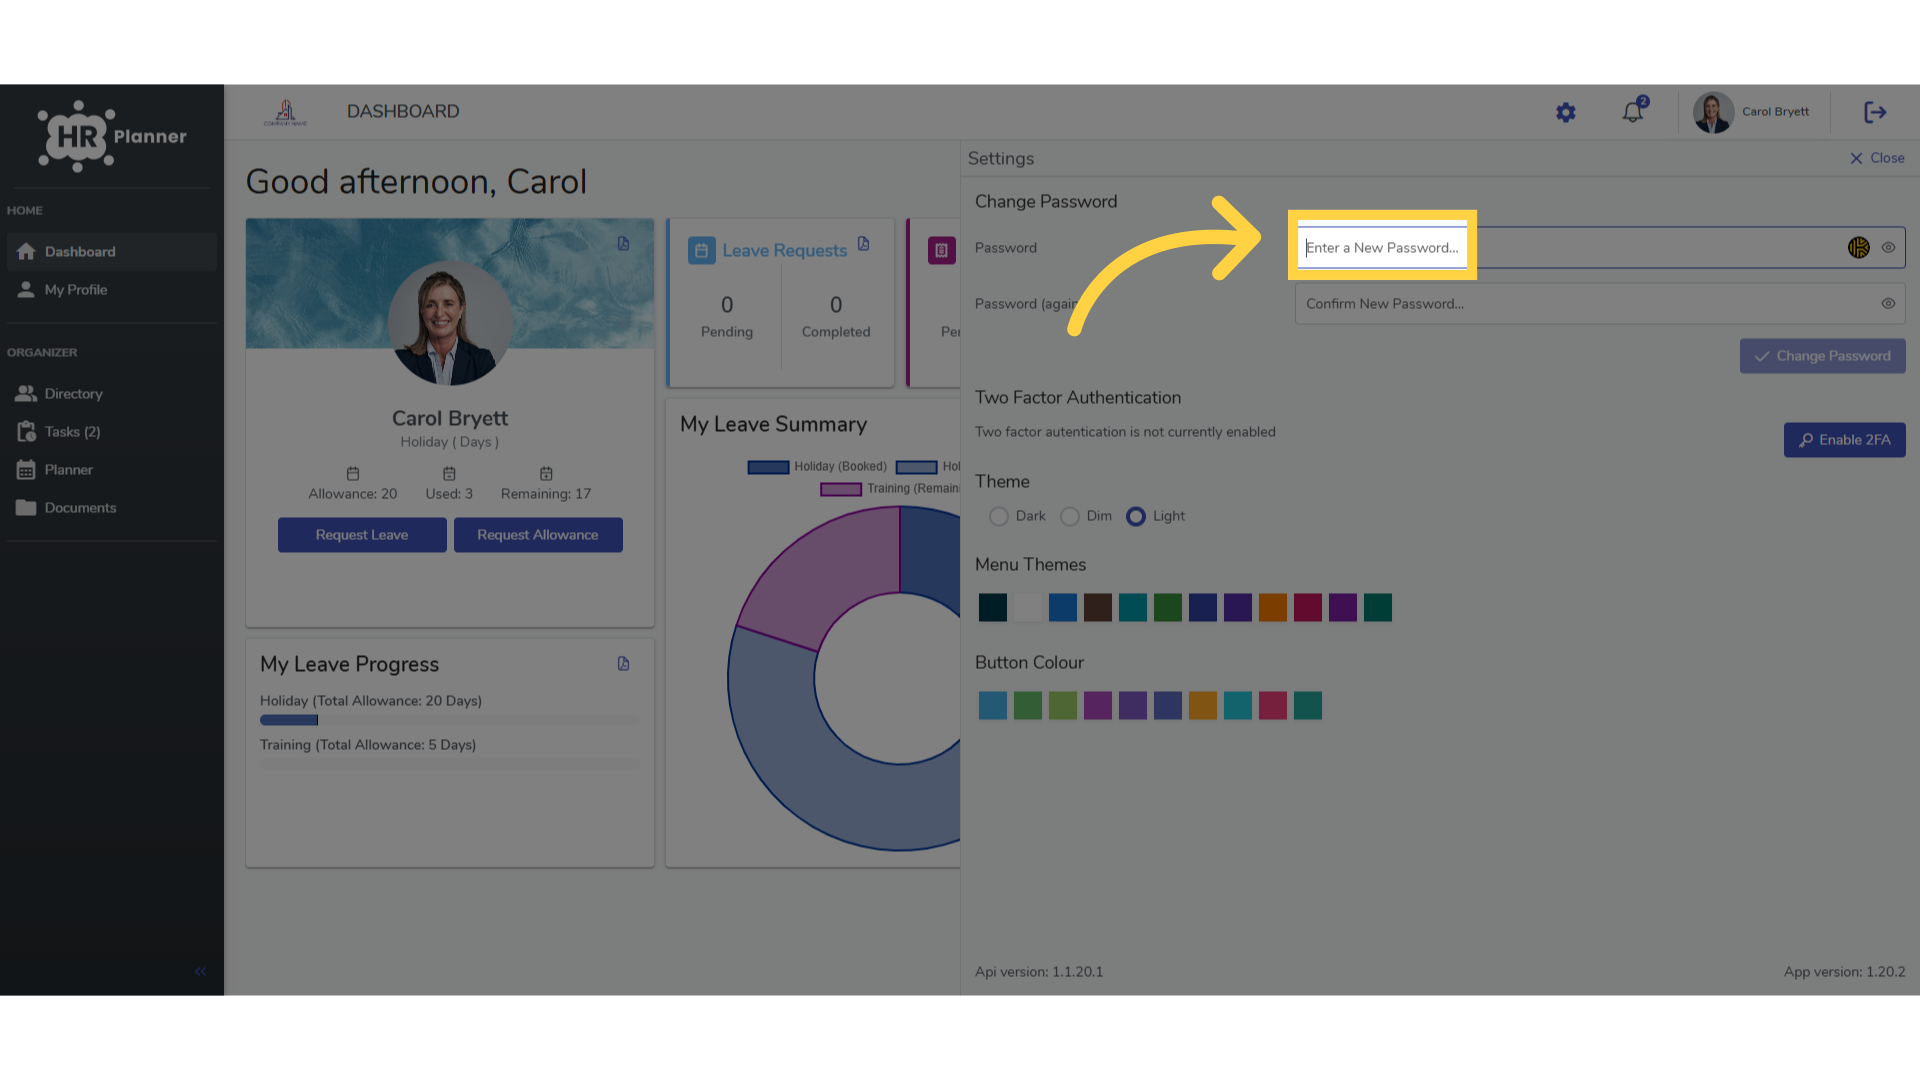This screenshot has height=1080, width=1920.
Task: Click the Enable 2FA button
Action: point(1844,440)
